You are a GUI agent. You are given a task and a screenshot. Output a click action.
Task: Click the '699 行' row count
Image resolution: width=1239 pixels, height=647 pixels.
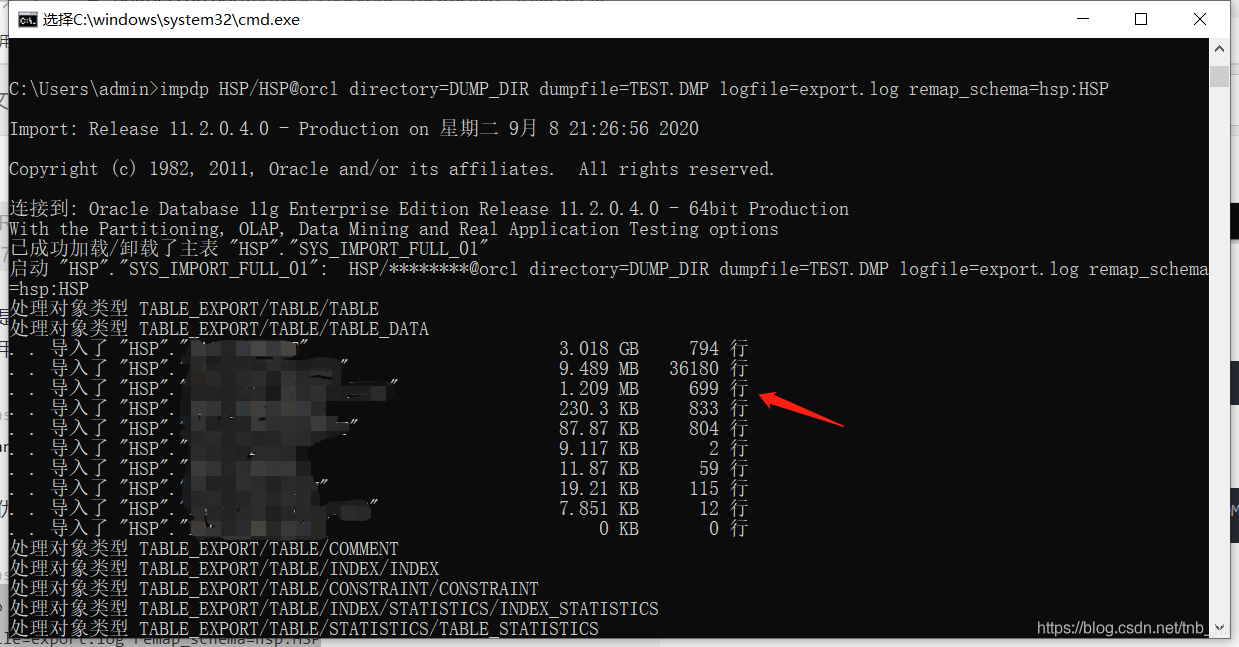pyautogui.click(x=718, y=389)
